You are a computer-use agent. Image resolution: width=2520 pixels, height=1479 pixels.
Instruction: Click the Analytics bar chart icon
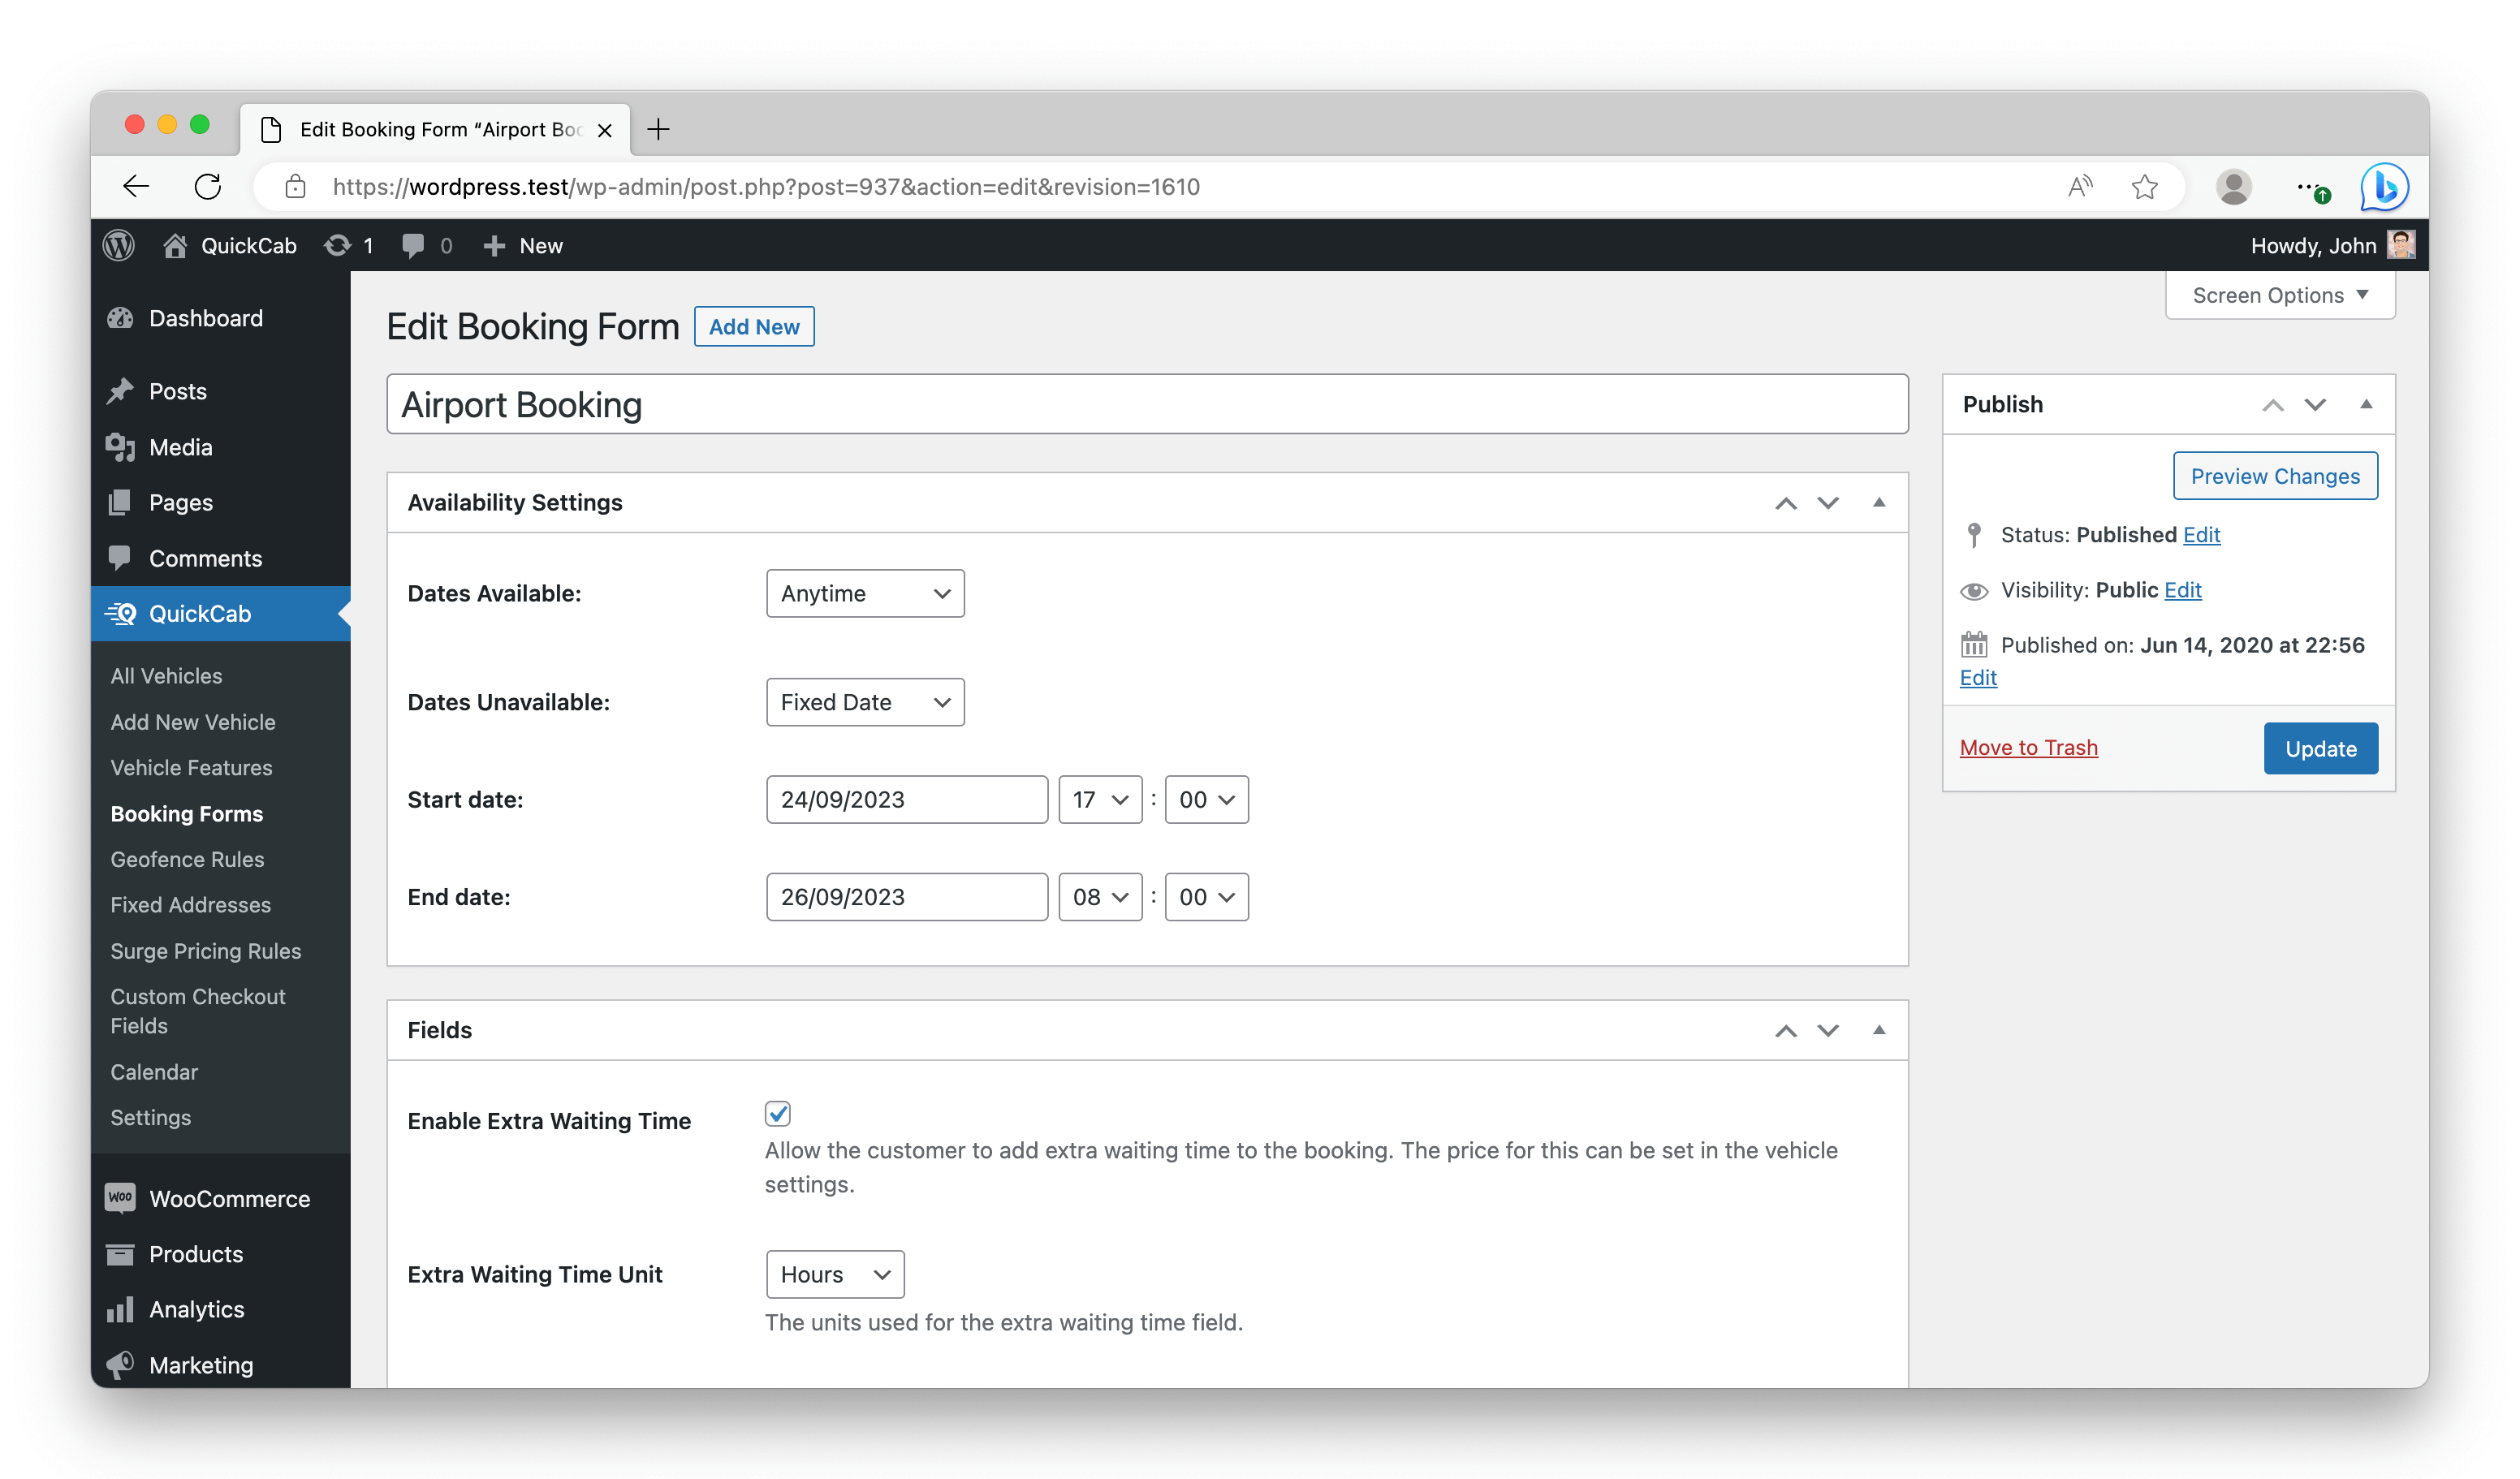click(x=119, y=1309)
